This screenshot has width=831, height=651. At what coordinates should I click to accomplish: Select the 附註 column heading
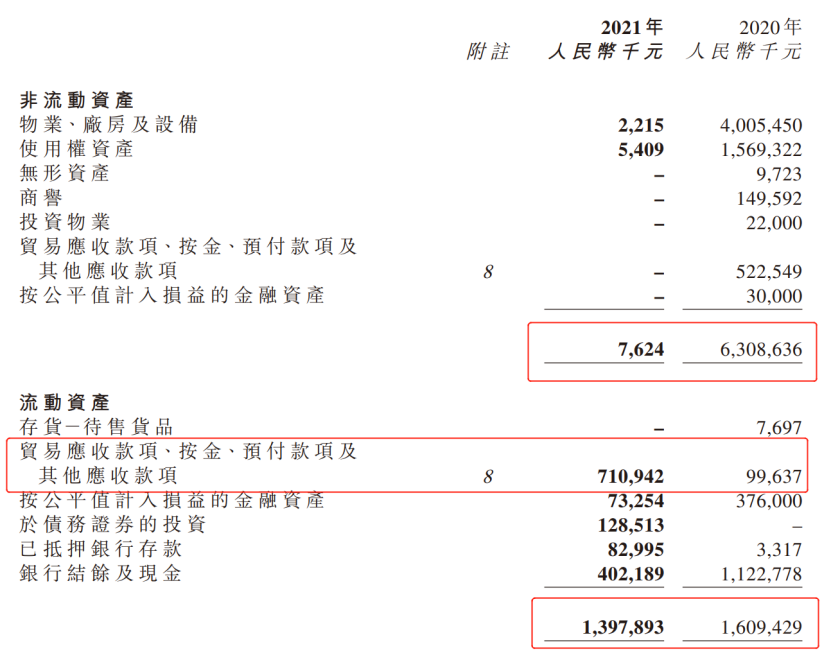coord(488,52)
